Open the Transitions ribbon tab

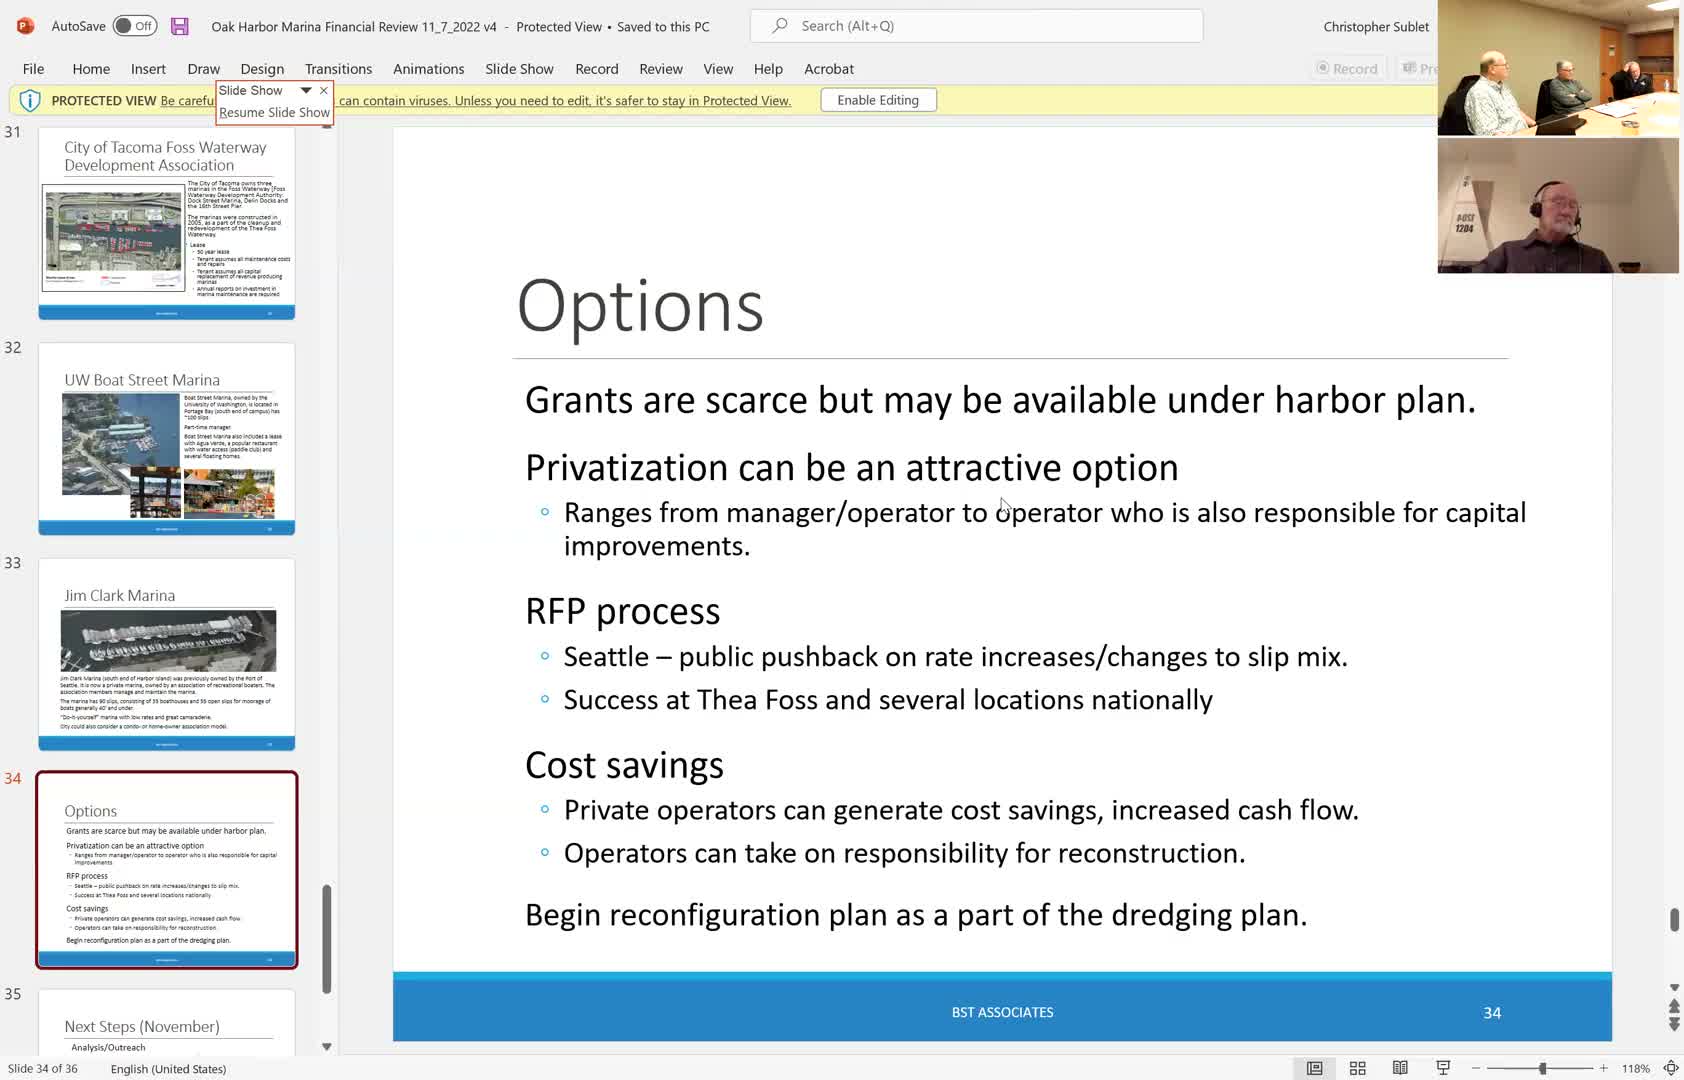(x=338, y=68)
